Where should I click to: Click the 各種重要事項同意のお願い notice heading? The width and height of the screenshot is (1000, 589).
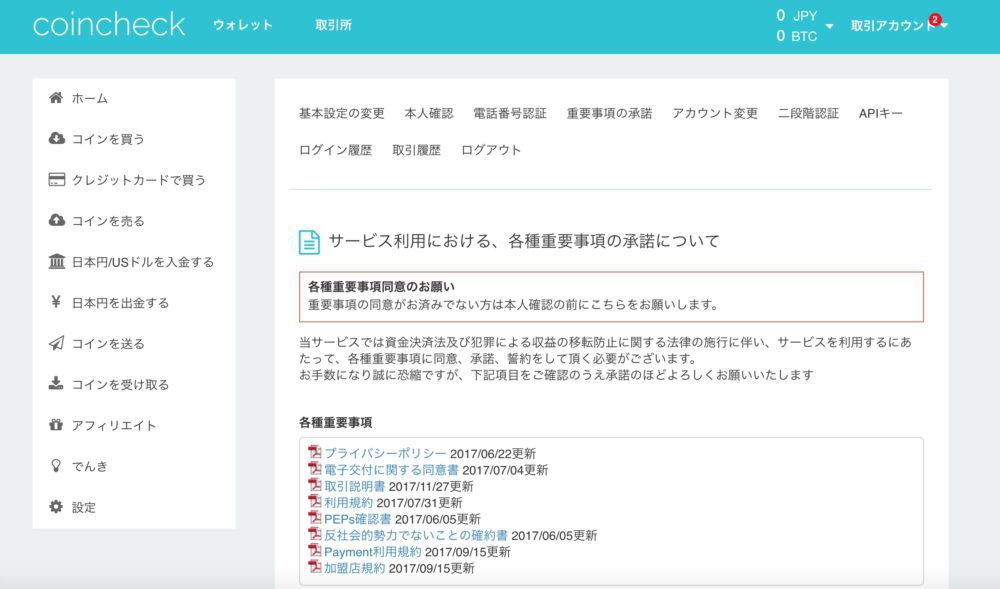[x=381, y=287]
